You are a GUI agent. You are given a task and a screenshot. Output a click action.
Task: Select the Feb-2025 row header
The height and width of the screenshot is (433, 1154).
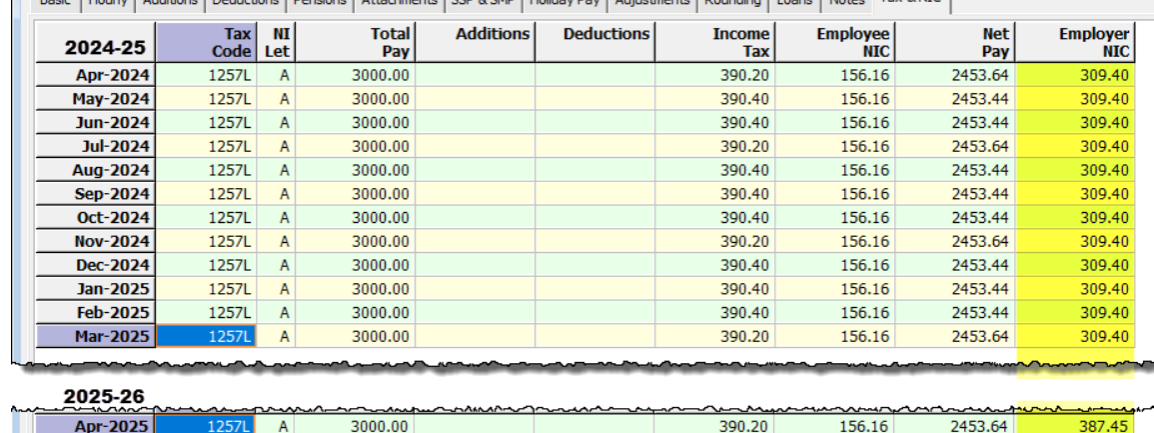96,312
